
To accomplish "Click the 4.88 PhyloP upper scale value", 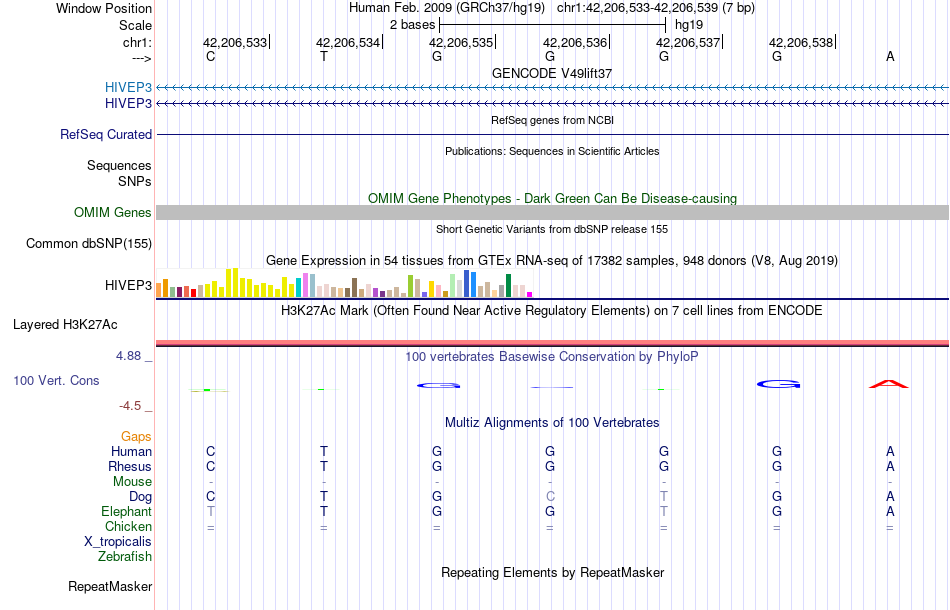I will point(128,356).
